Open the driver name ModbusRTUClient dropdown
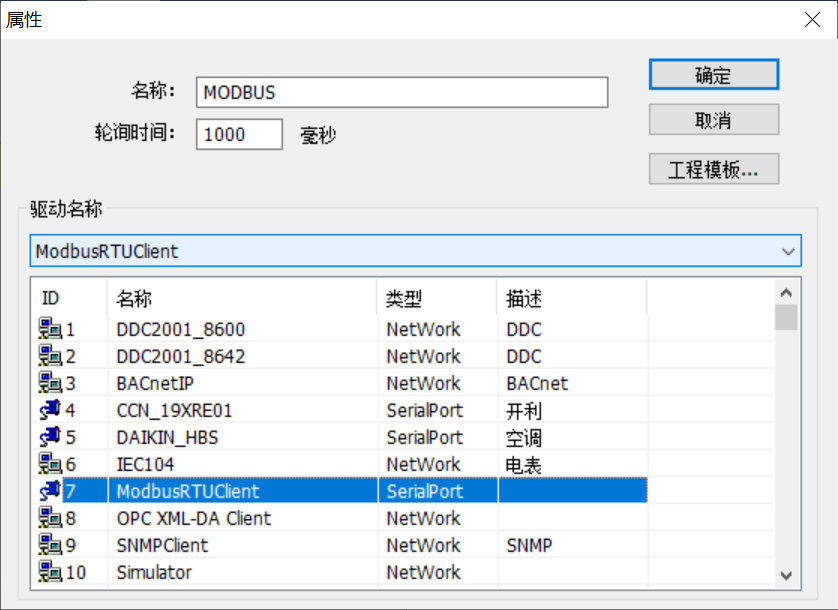838x610 pixels. coord(415,251)
